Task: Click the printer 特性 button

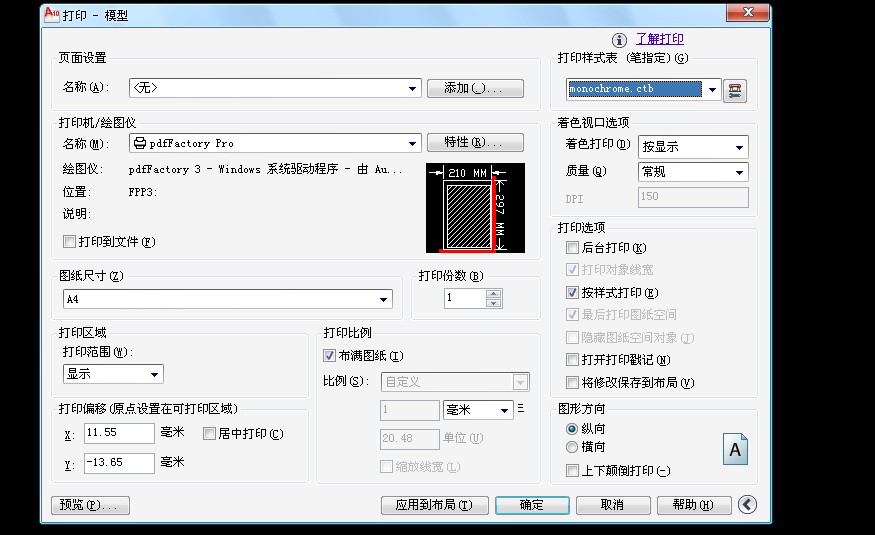Action: [476, 143]
